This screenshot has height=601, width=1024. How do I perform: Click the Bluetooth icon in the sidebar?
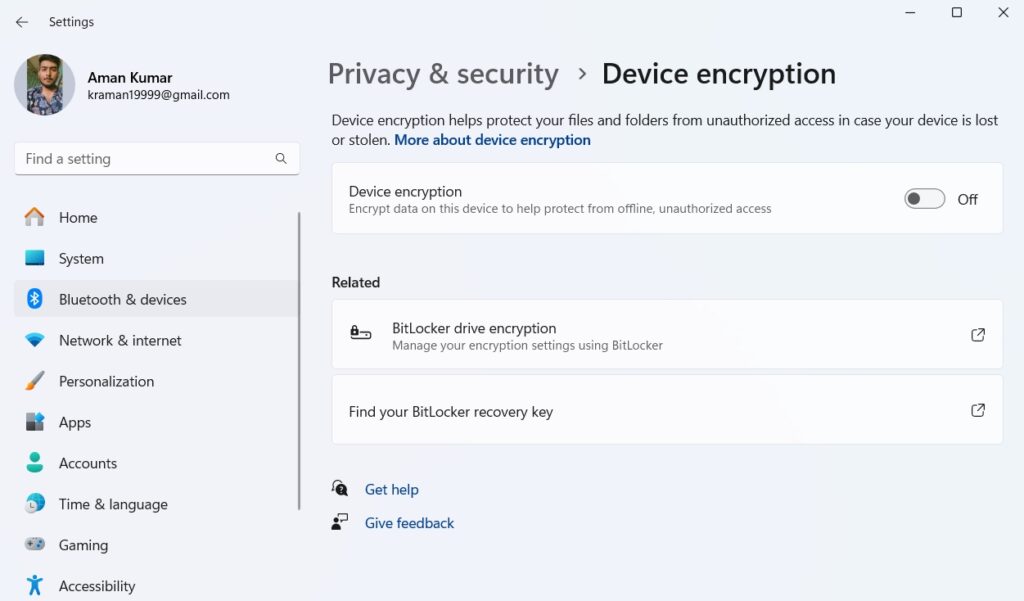tap(35, 299)
